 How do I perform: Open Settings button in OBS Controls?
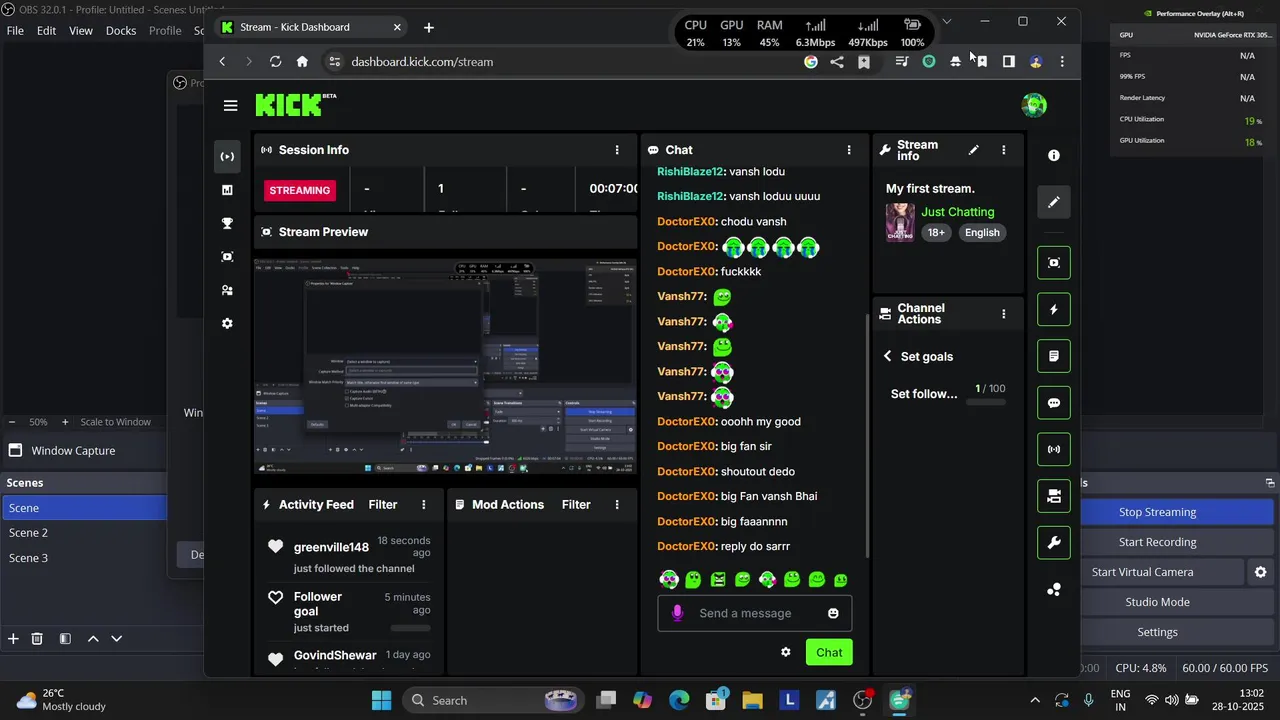click(x=1157, y=632)
